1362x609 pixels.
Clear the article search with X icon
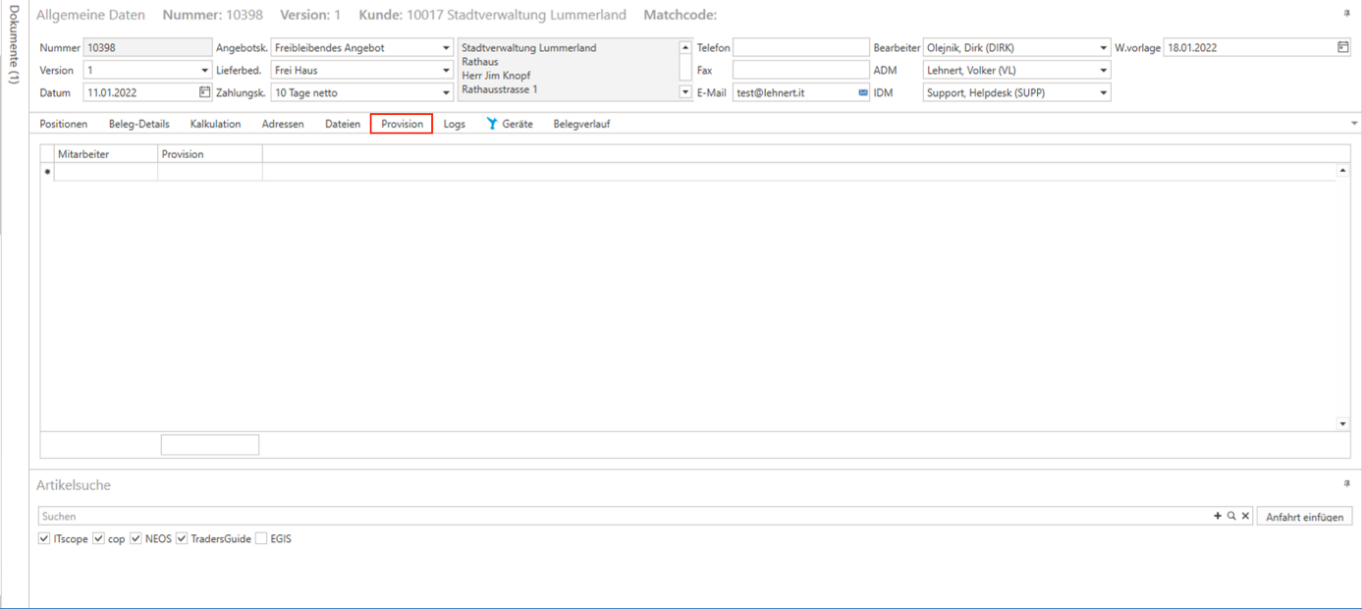pos(1245,516)
